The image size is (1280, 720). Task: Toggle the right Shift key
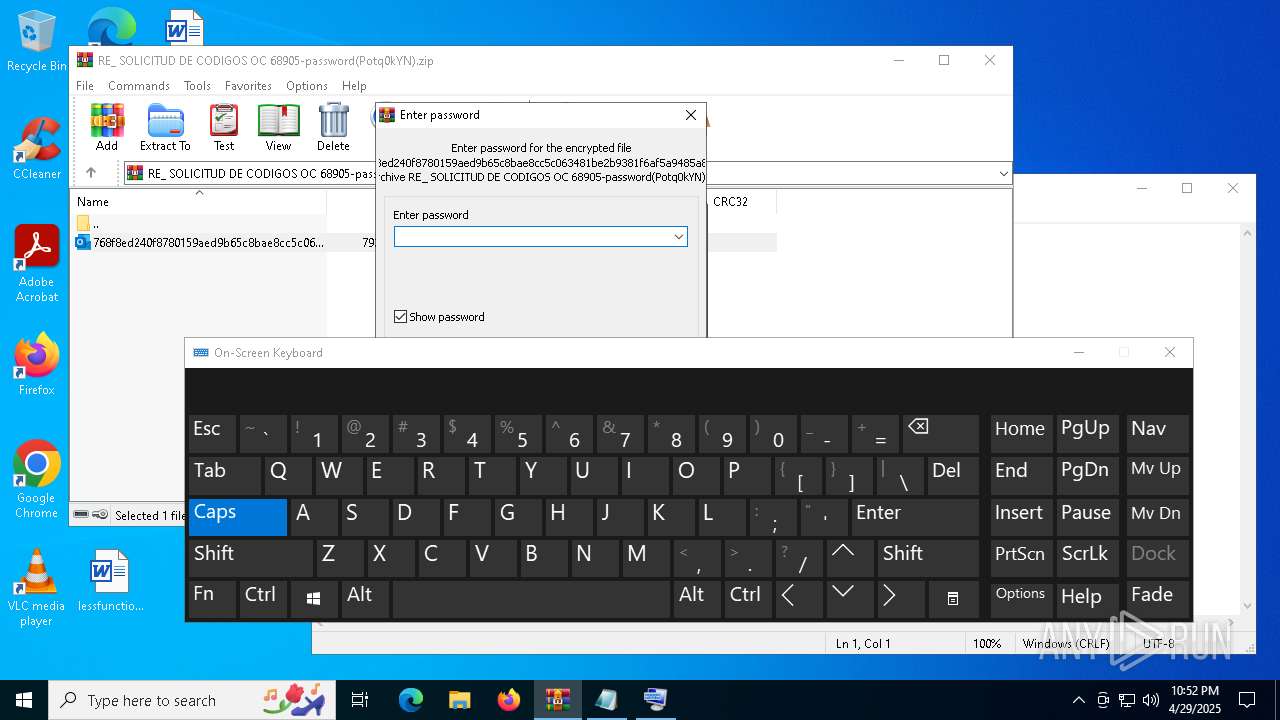point(928,558)
